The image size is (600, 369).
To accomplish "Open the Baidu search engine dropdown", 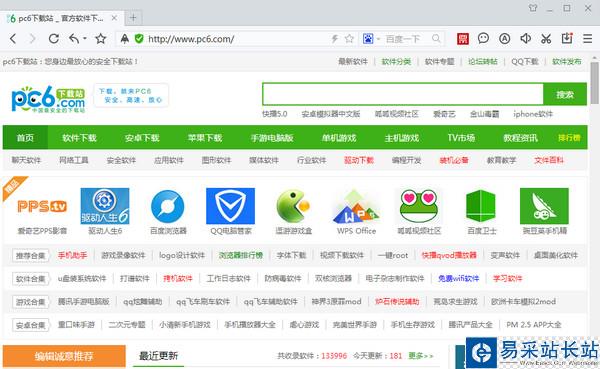I will click(378, 39).
